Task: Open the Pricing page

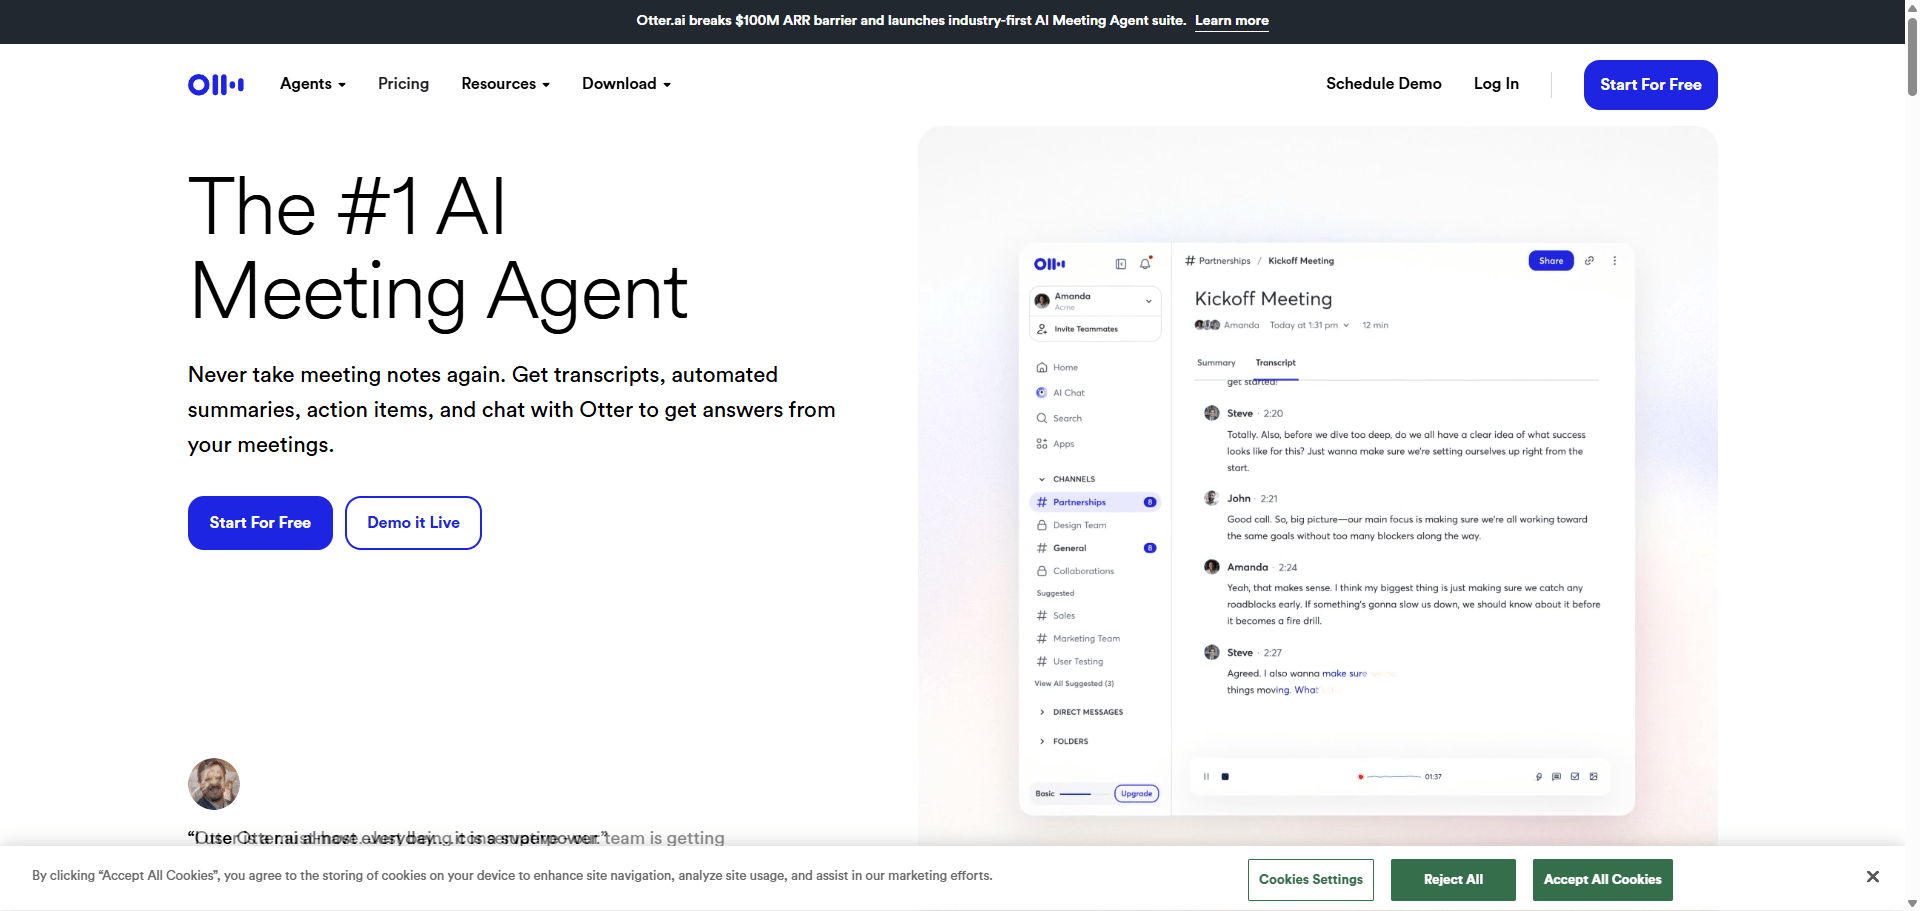Action: (x=403, y=84)
